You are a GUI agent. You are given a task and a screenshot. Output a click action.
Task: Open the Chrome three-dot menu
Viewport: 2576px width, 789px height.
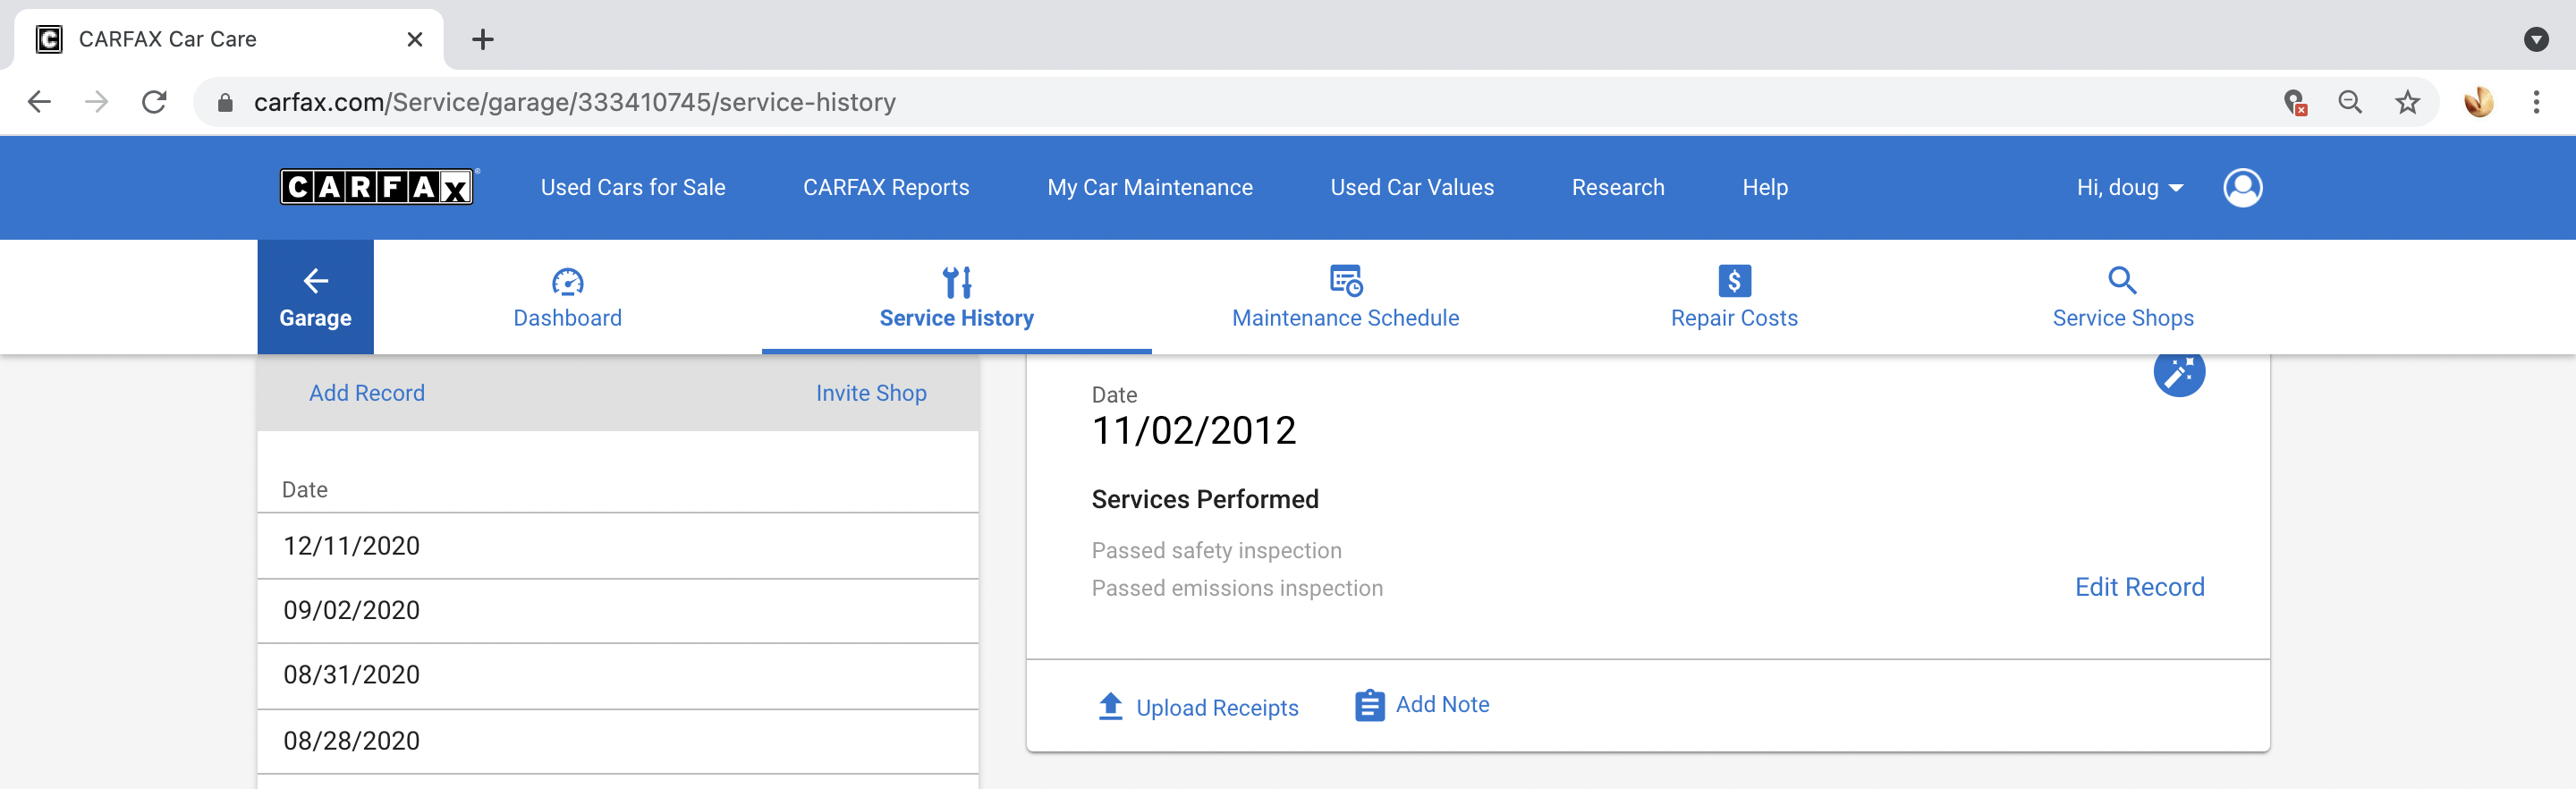2536,102
